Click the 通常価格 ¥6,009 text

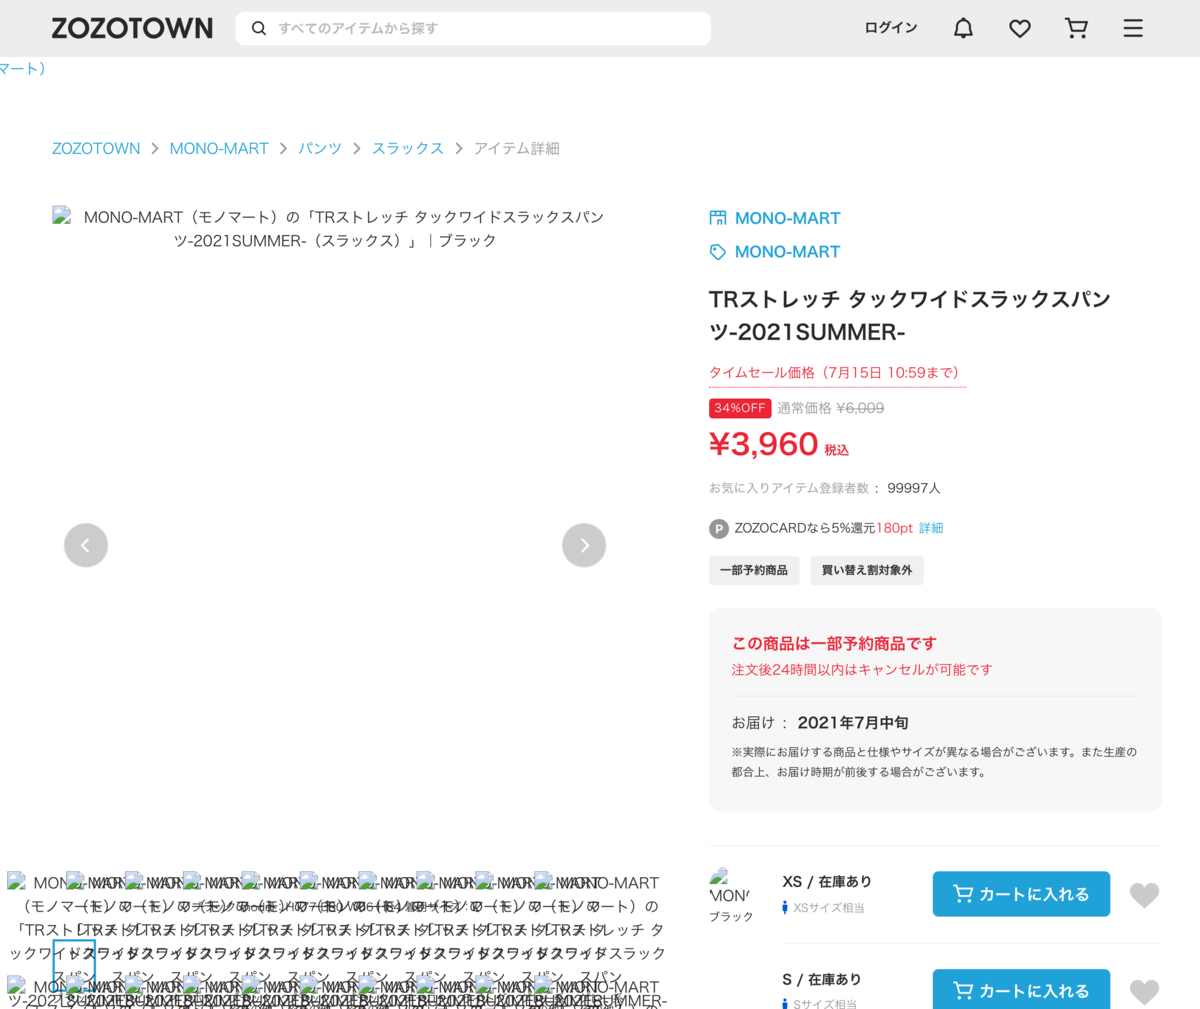831,408
